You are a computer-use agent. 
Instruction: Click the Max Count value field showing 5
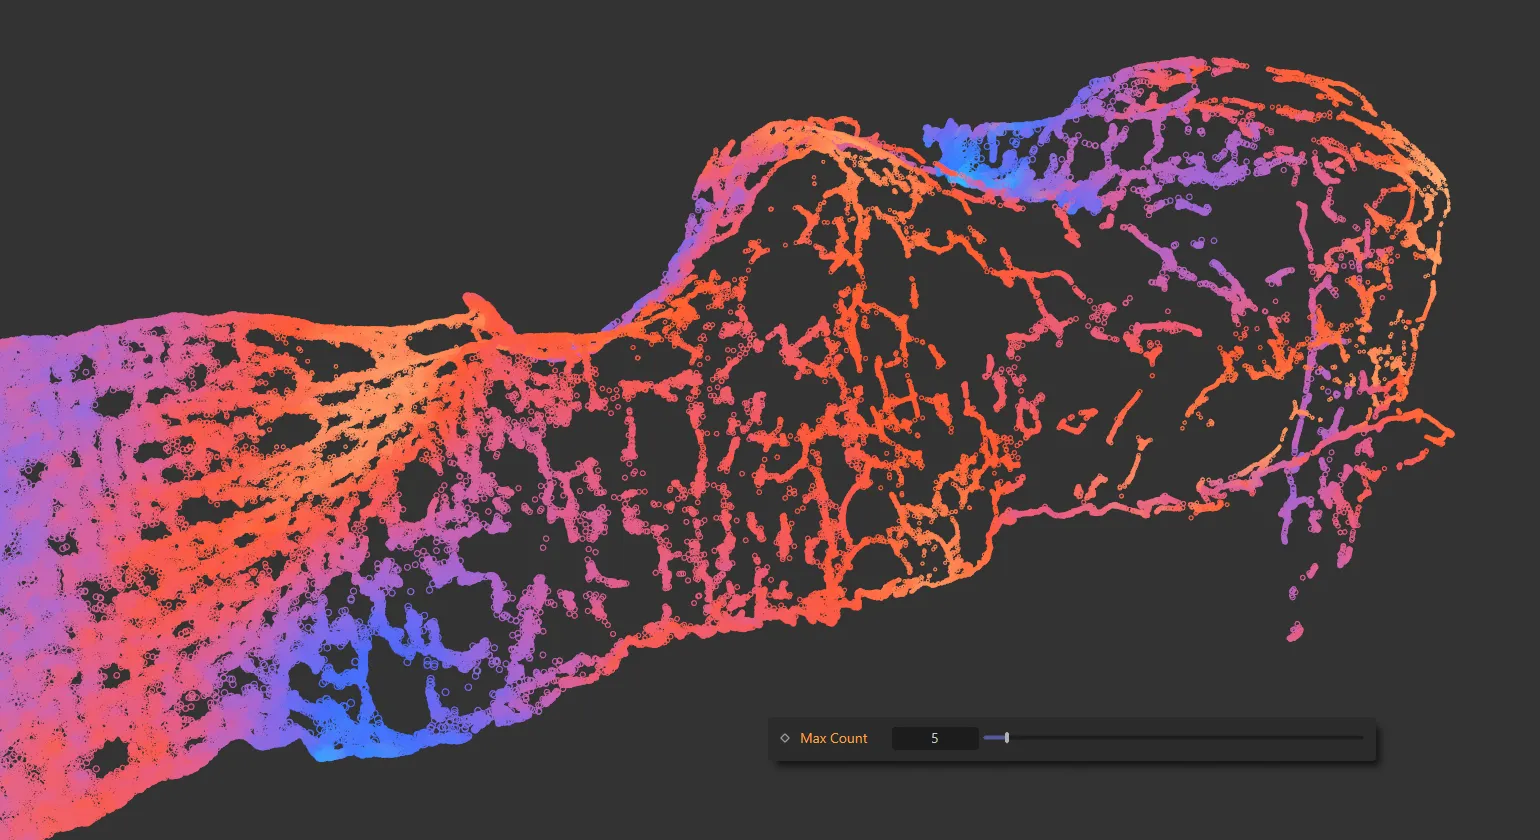point(934,738)
